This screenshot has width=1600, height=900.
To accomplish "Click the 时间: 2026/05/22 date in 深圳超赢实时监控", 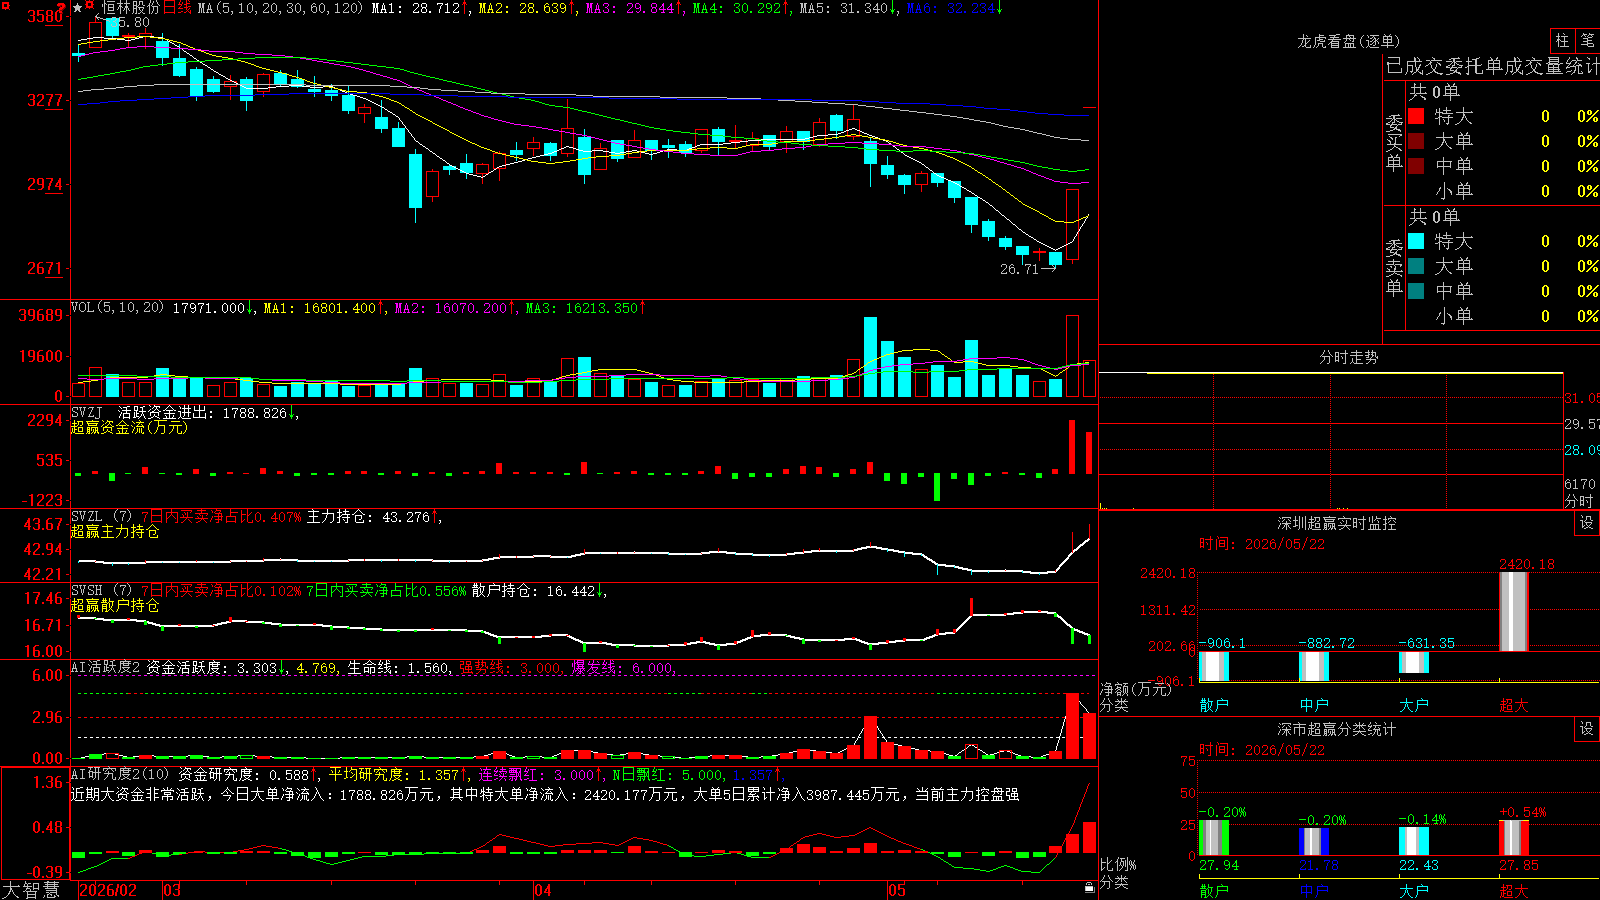I will click(1262, 544).
